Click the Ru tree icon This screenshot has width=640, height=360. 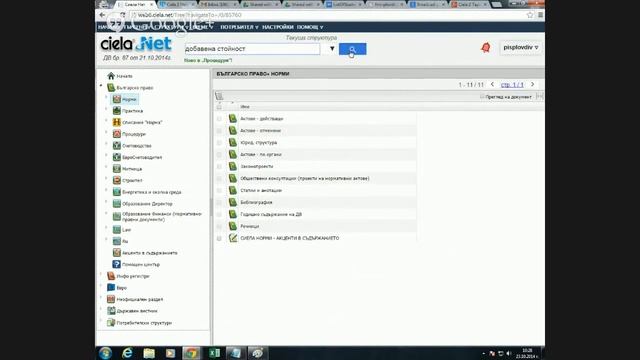(117, 241)
